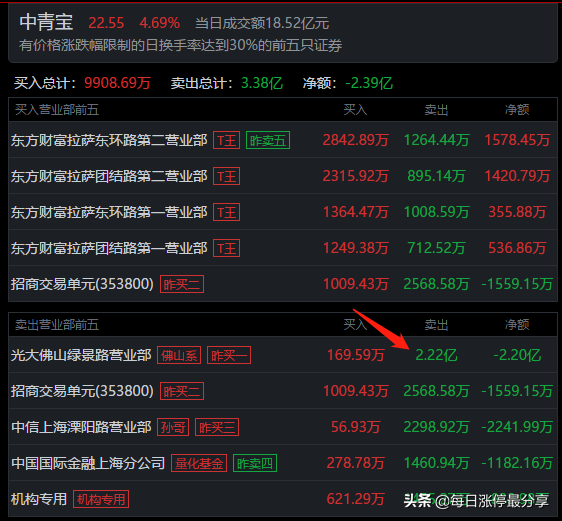The width and height of the screenshot is (562, 521).
Task: Click sell amount 1008.59万
Action: pos(436,212)
